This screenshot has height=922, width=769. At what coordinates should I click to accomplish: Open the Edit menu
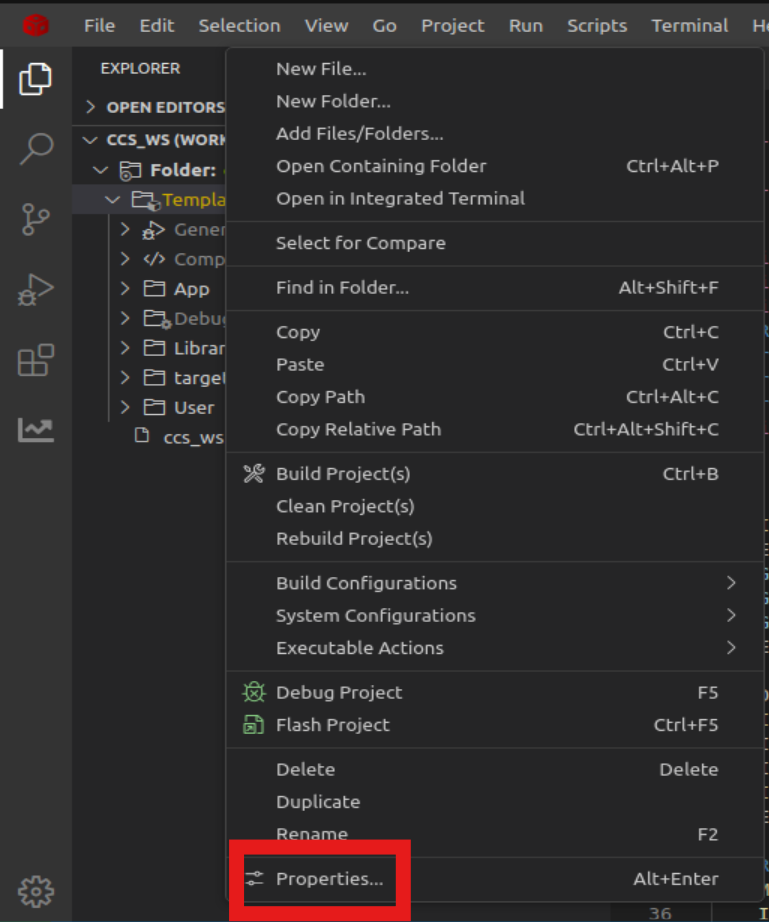156,25
